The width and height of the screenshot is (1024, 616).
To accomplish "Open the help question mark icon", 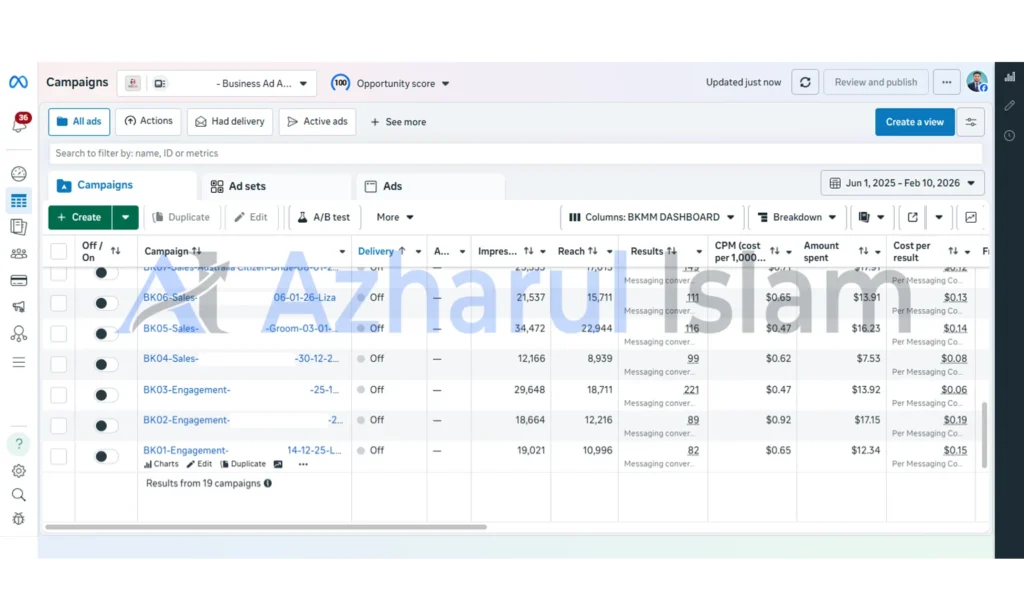I will pyautogui.click(x=19, y=444).
